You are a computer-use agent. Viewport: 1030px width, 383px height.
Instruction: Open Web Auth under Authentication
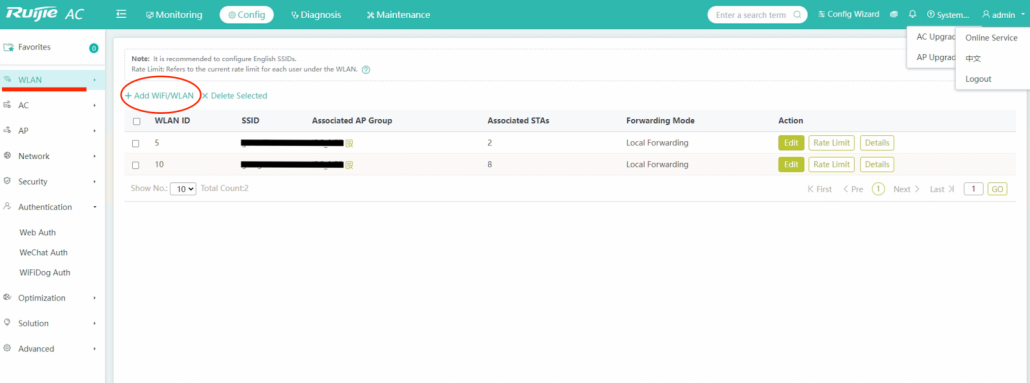(37, 233)
